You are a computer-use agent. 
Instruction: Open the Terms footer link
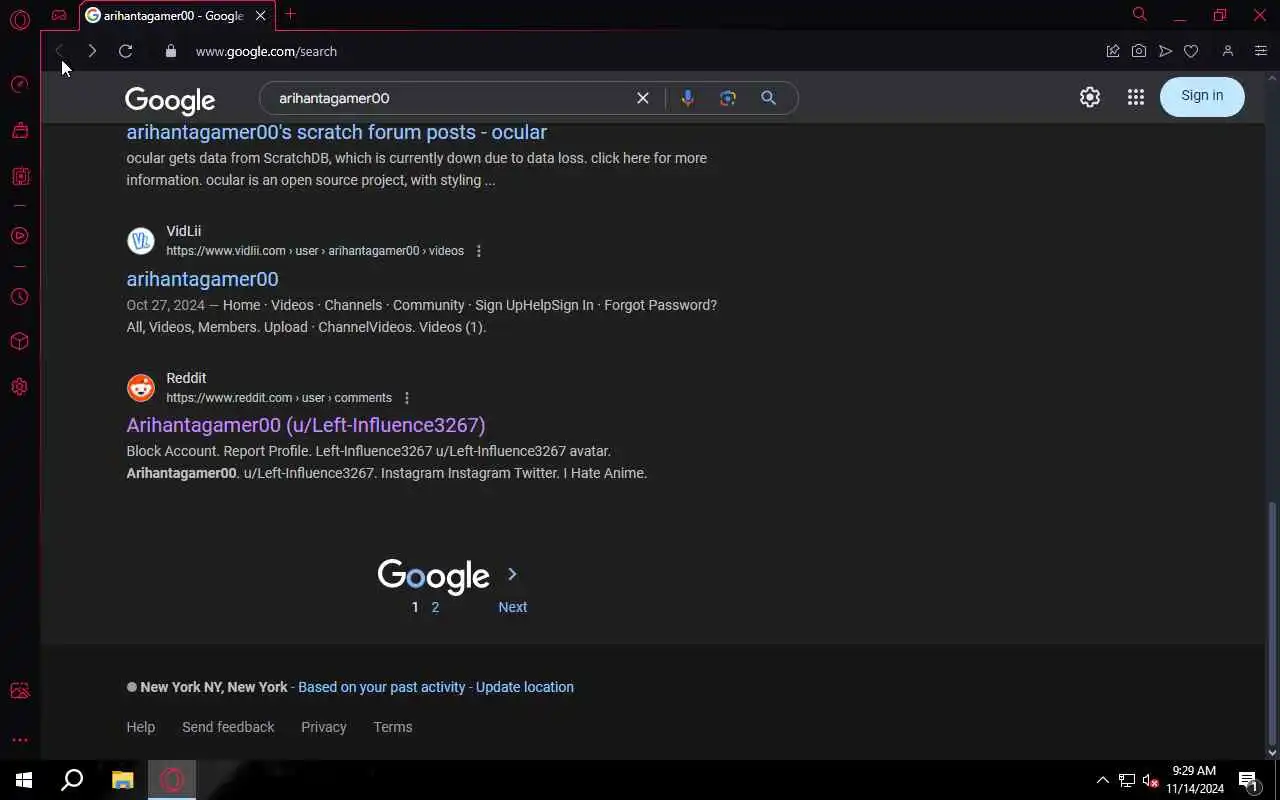coord(393,727)
